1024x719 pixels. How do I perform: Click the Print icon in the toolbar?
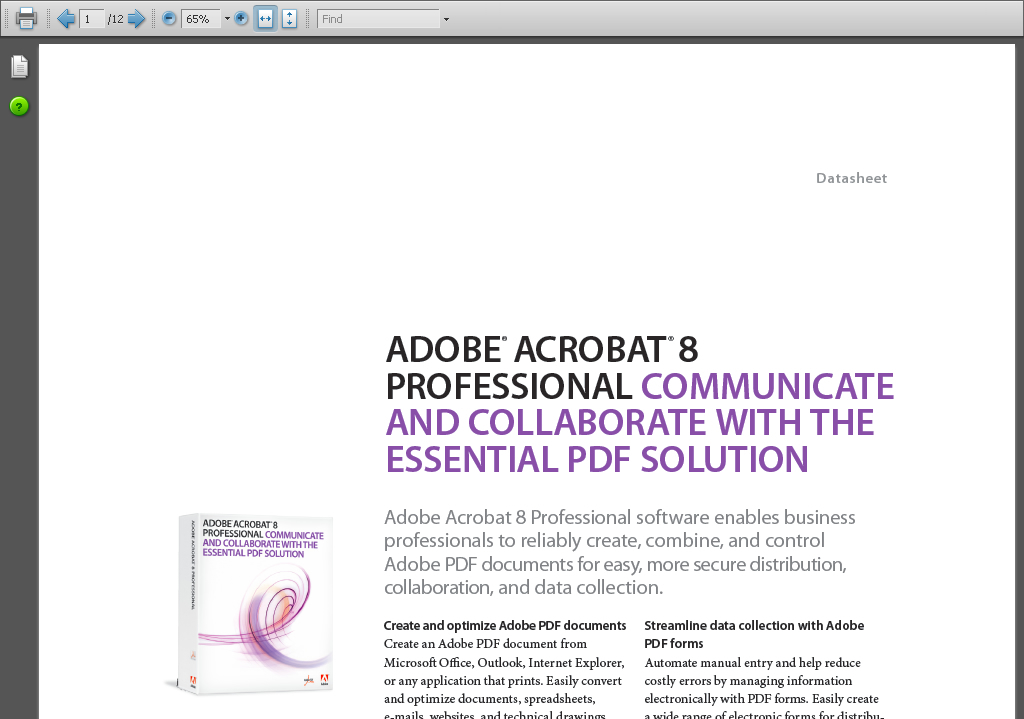point(26,18)
